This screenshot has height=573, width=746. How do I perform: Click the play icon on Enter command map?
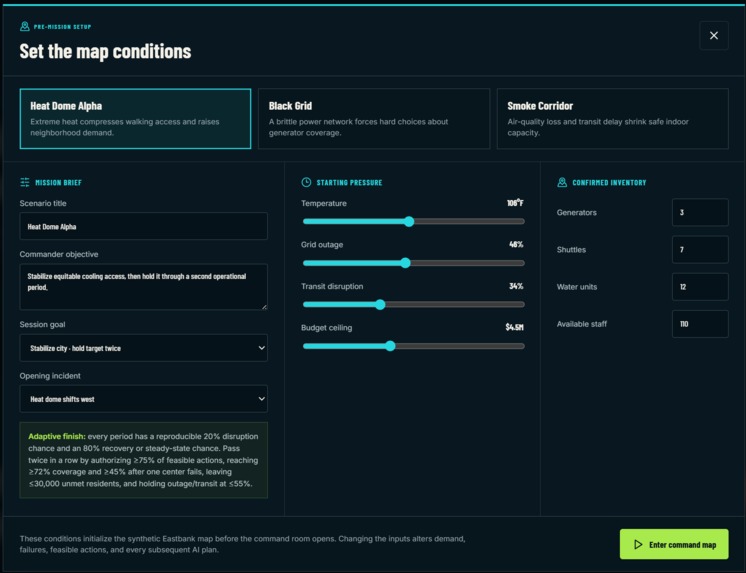click(x=638, y=544)
